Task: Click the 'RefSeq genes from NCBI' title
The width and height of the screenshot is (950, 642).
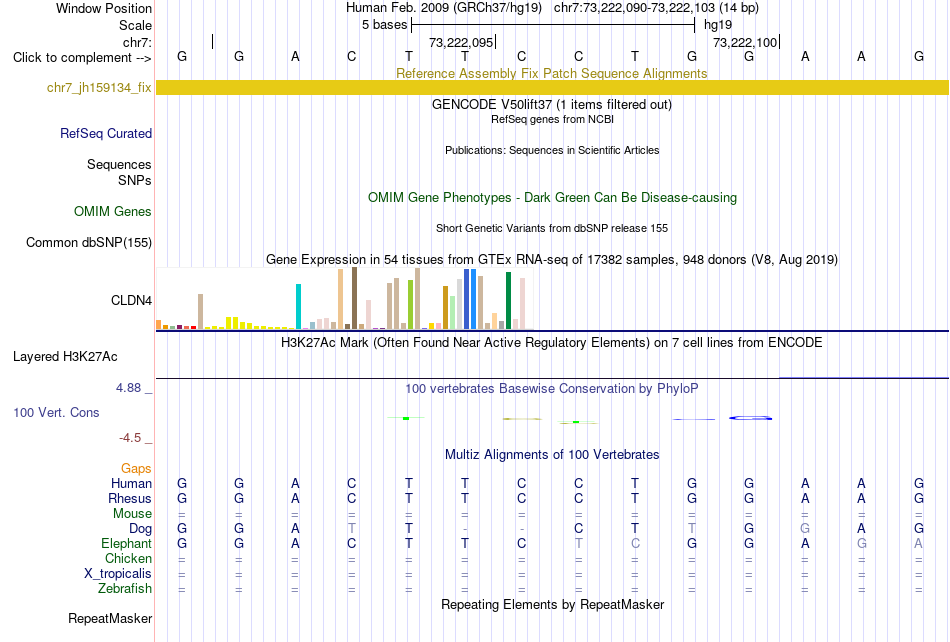Action: tap(552, 119)
